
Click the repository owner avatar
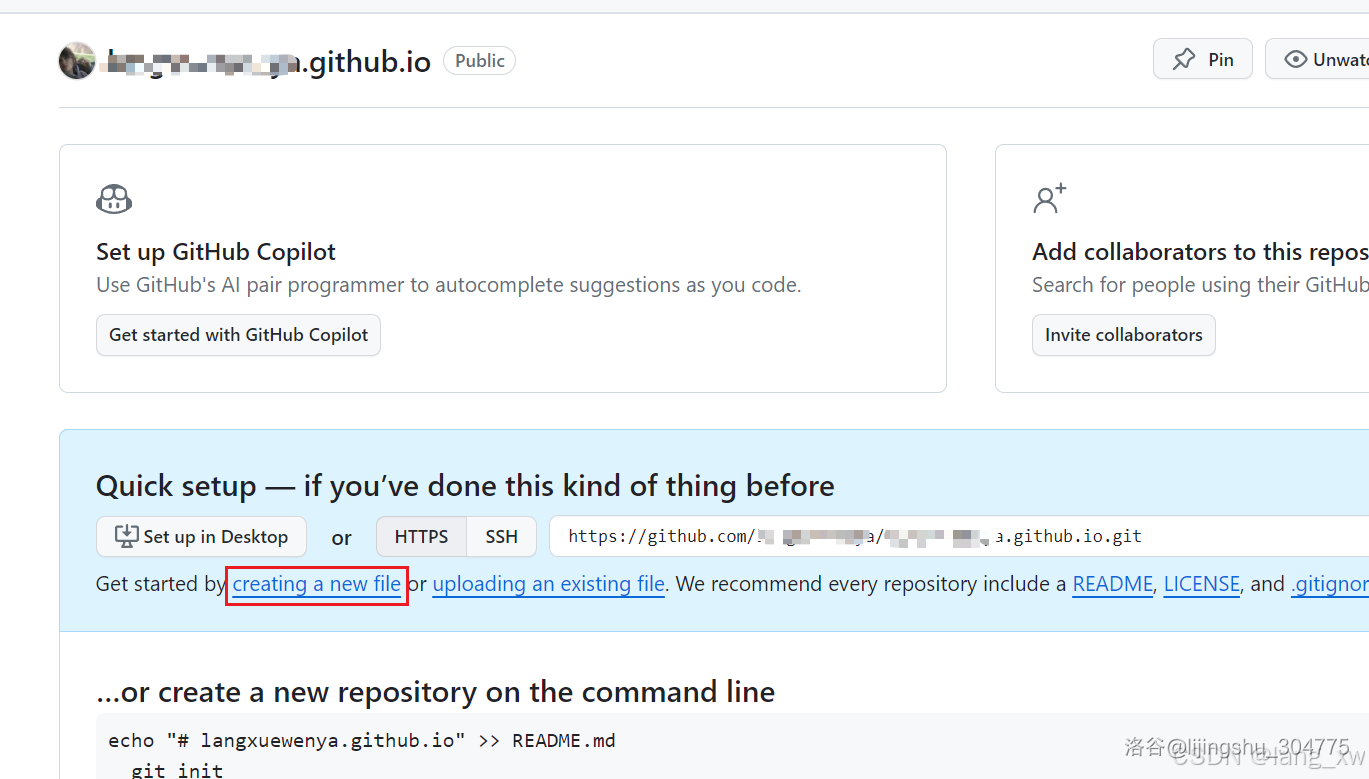point(77,61)
